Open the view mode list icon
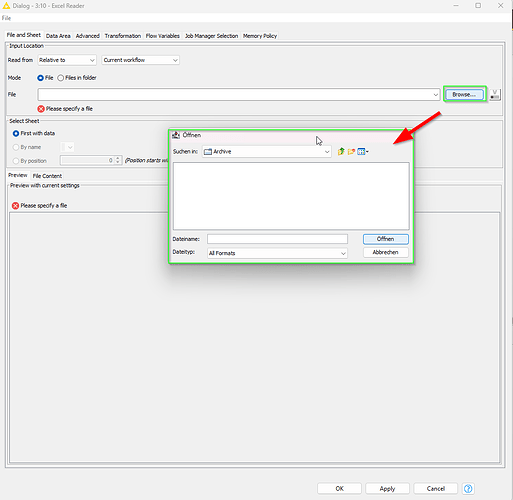Viewport: 513px width, 500px height. pyautogui.click(x=363, y=152)
